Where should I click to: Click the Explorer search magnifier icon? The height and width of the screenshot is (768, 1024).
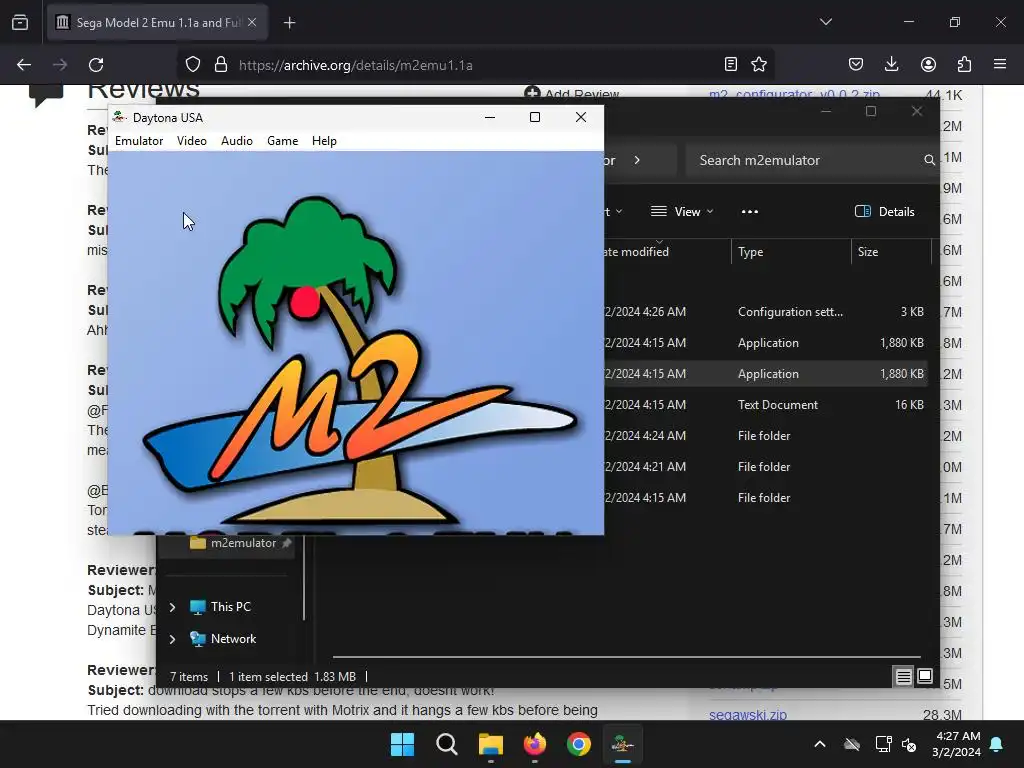point(929,160)
